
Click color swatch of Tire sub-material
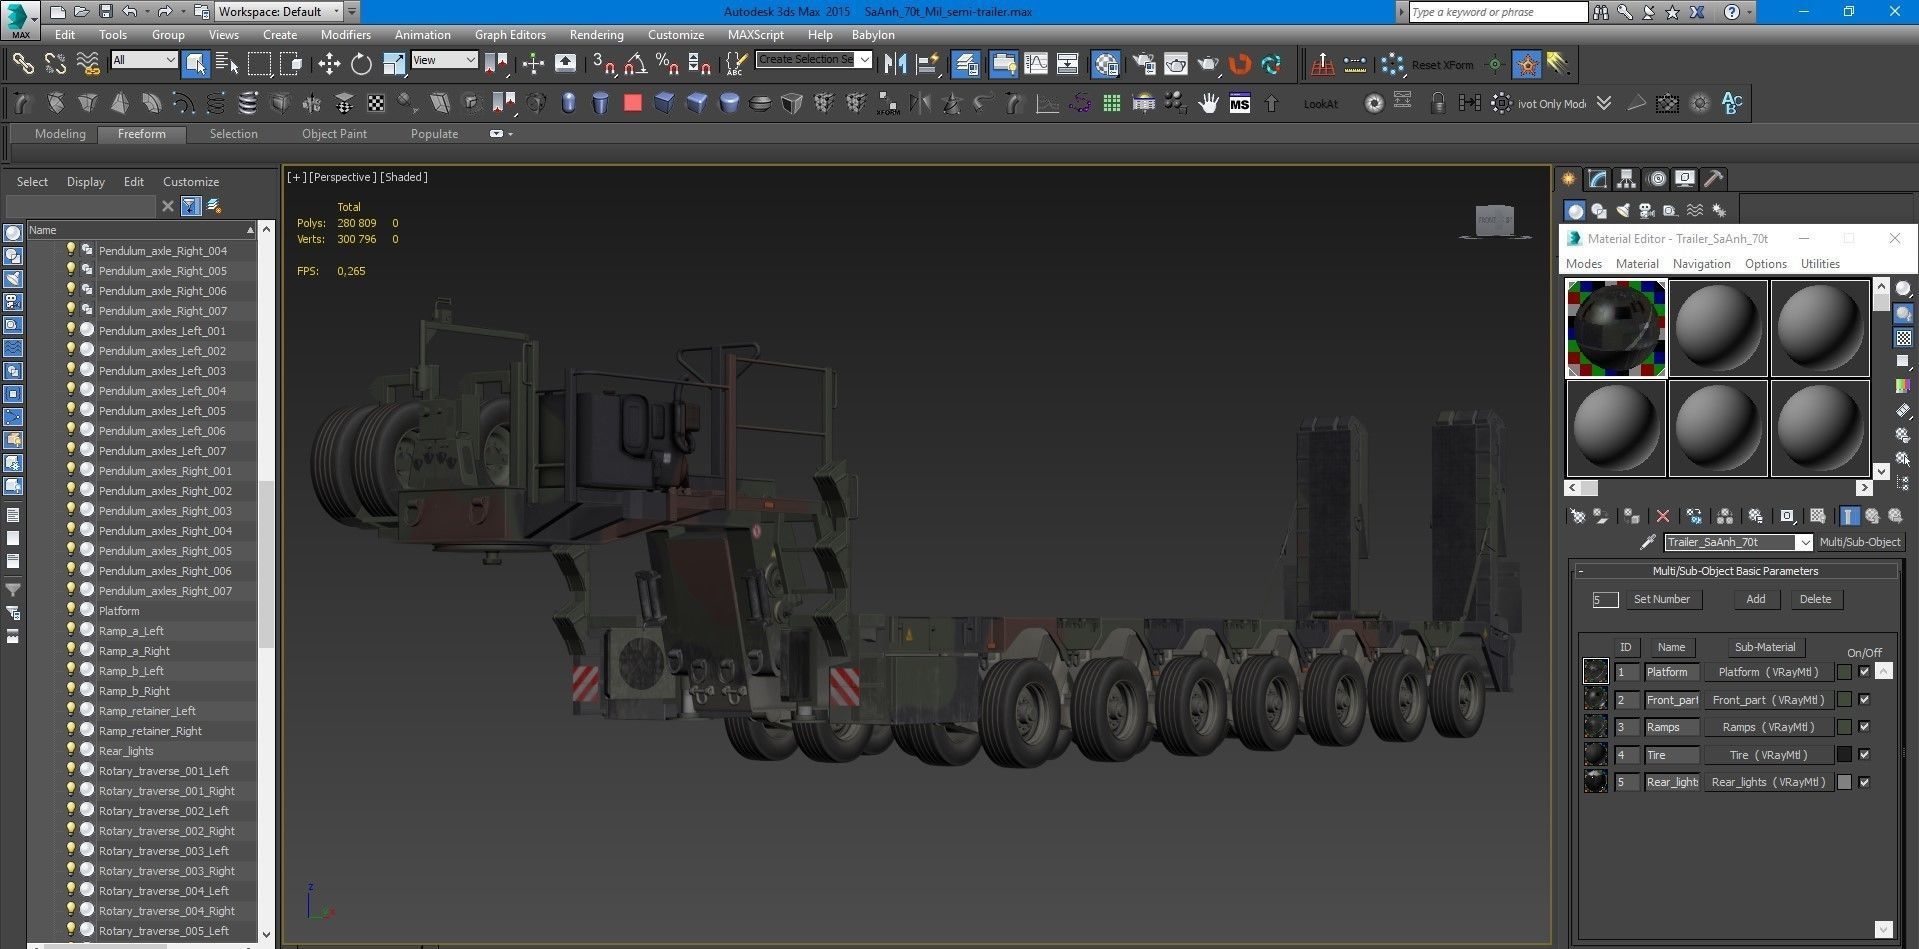click(1844, 755)
